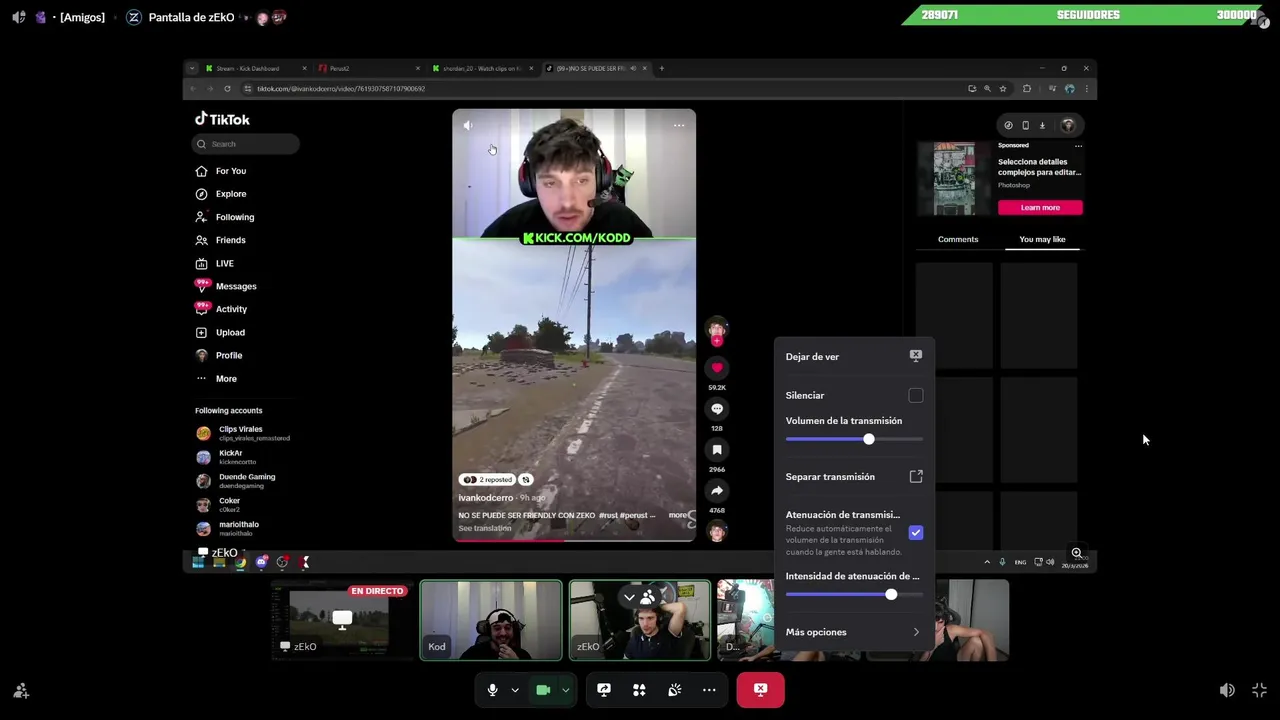Open Duende Gaming following account
The height and width of the screenshot is (720, 1280).
236,481
